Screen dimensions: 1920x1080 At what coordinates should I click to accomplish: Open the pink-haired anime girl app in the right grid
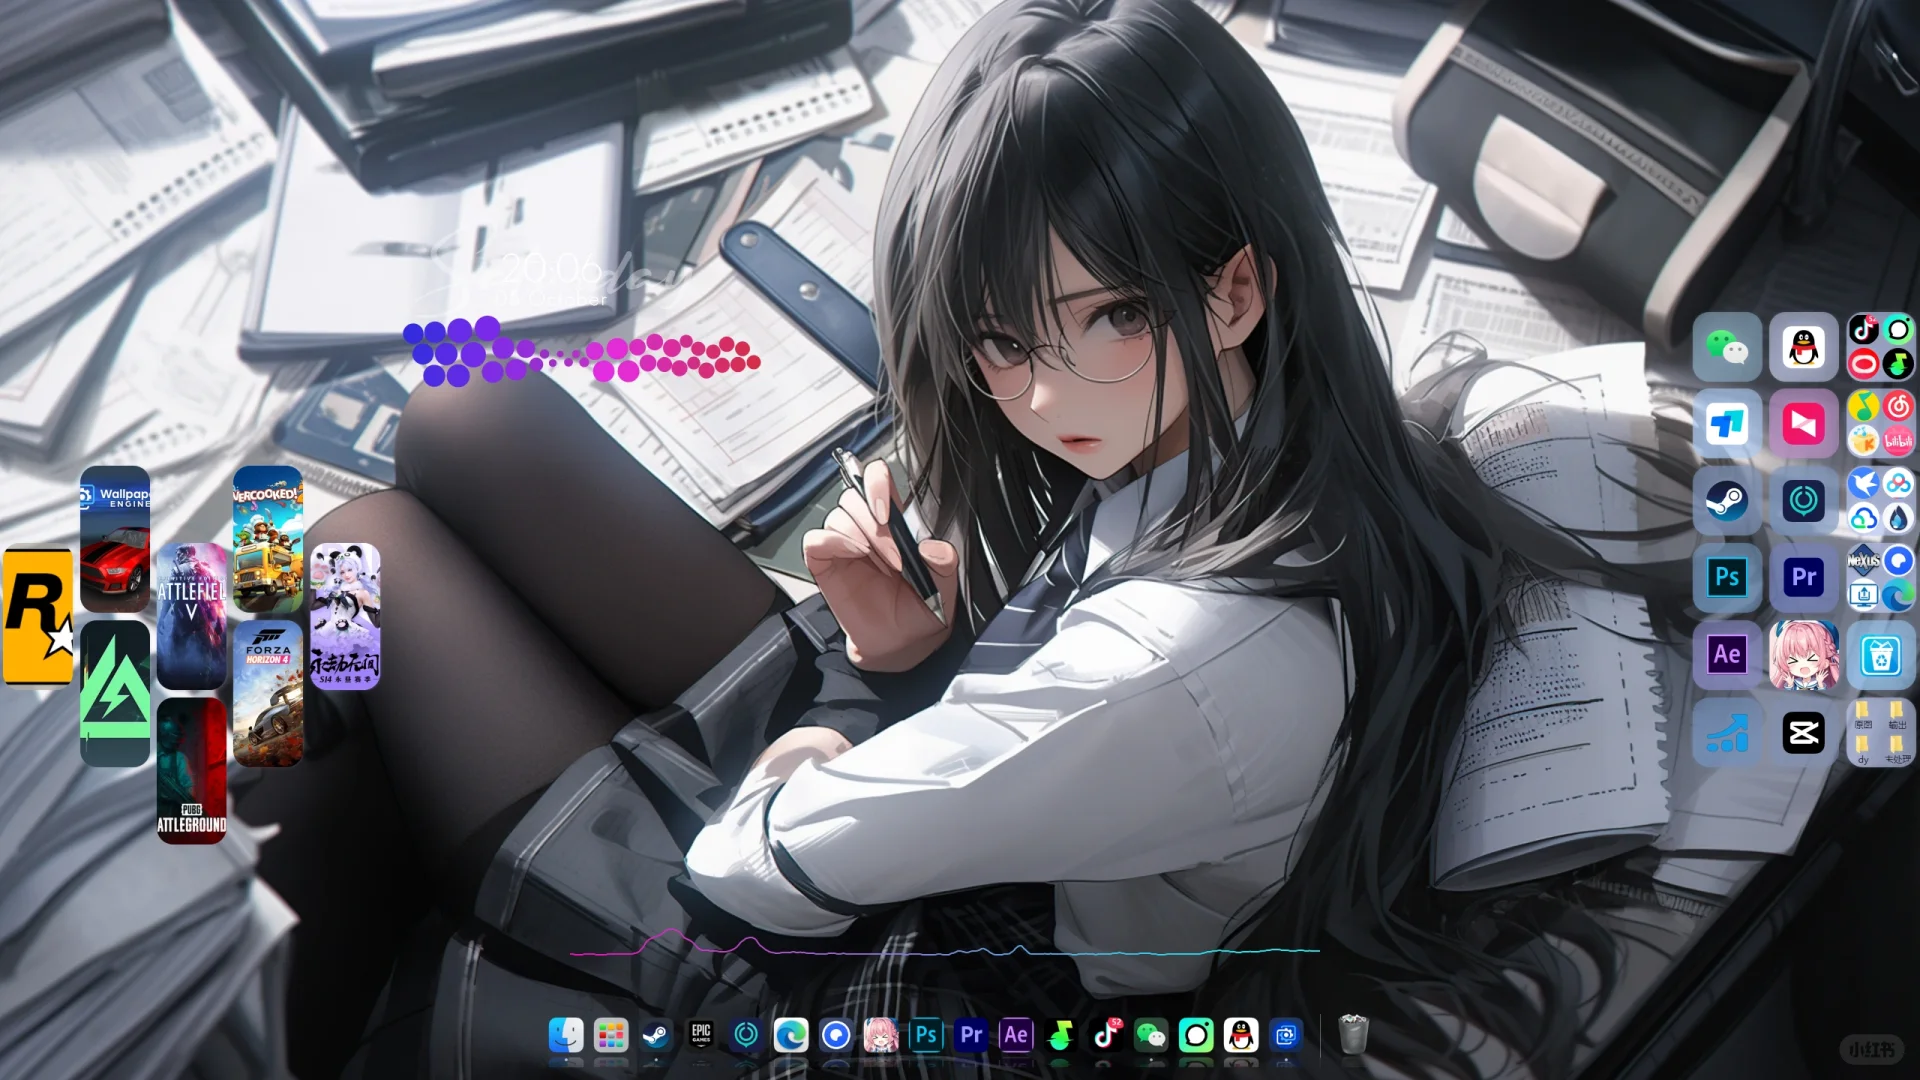1804,654
